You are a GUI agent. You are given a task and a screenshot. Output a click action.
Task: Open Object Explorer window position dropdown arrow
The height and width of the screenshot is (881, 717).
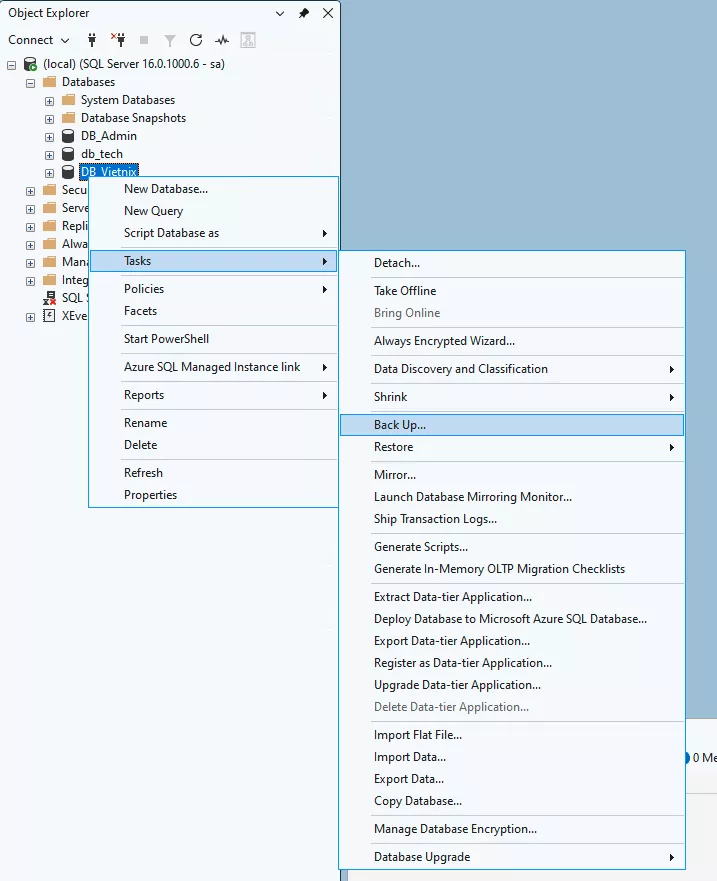tap(280, 13)
